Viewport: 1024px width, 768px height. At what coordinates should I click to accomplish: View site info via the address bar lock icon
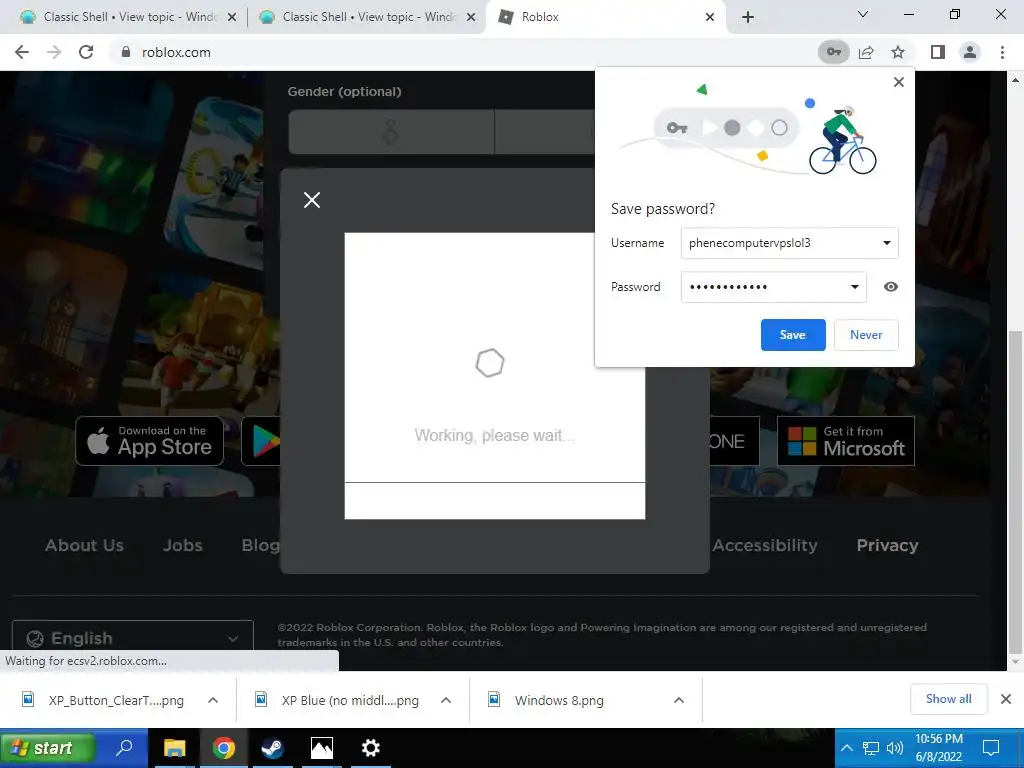(x=126, y=52)
